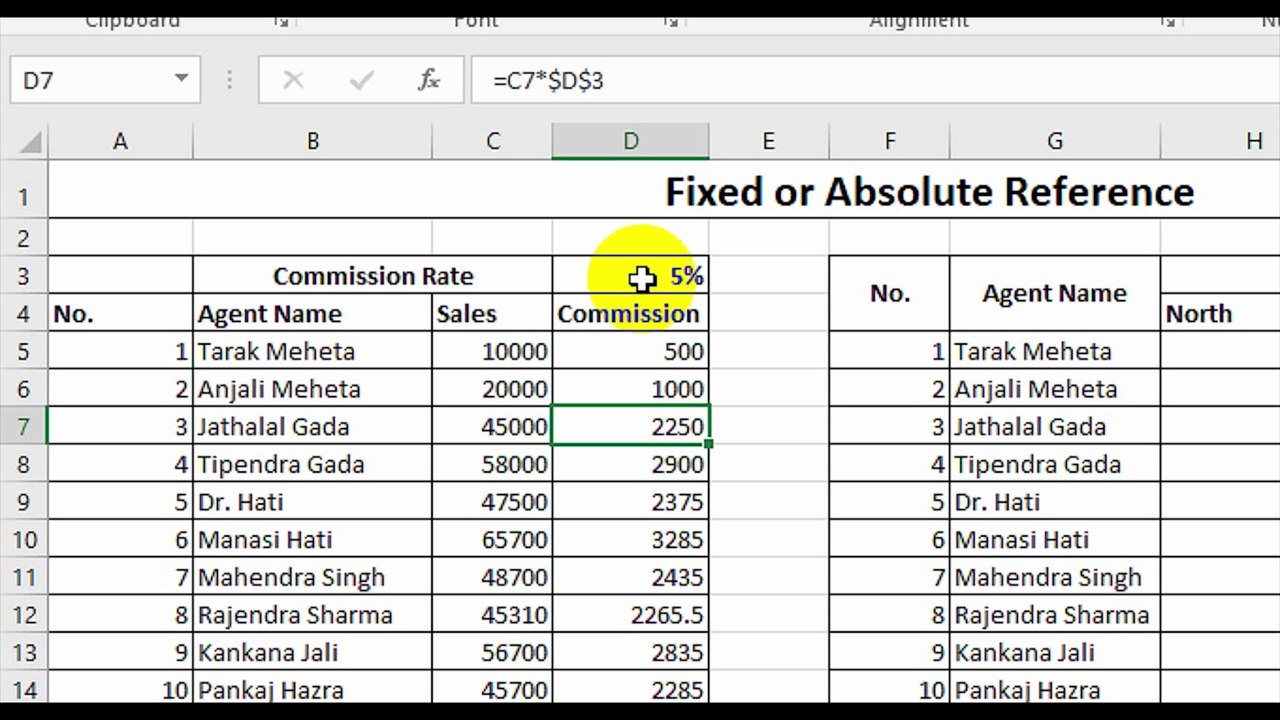Viewport: 1280px width, 720px height.
Task: Select the 'North' header cell
Action: [x=1220, y=314]
